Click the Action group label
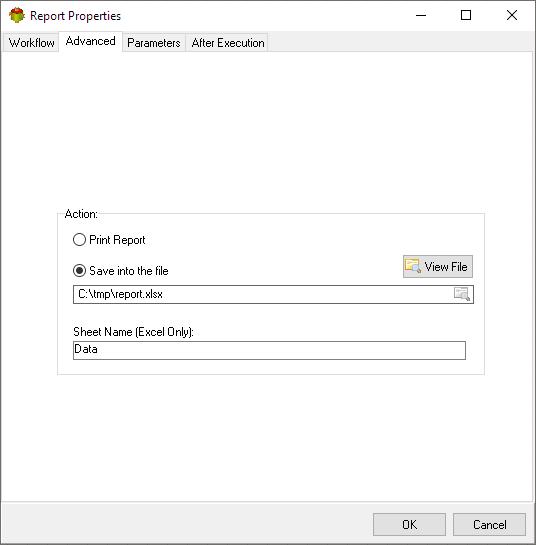This screenshot has height=545, width=536. (81, 214)
